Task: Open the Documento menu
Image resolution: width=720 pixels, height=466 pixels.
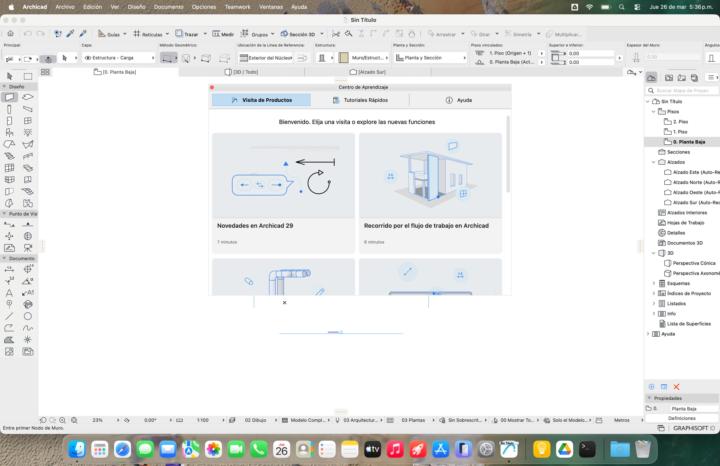Action: (x=169, y=7)
